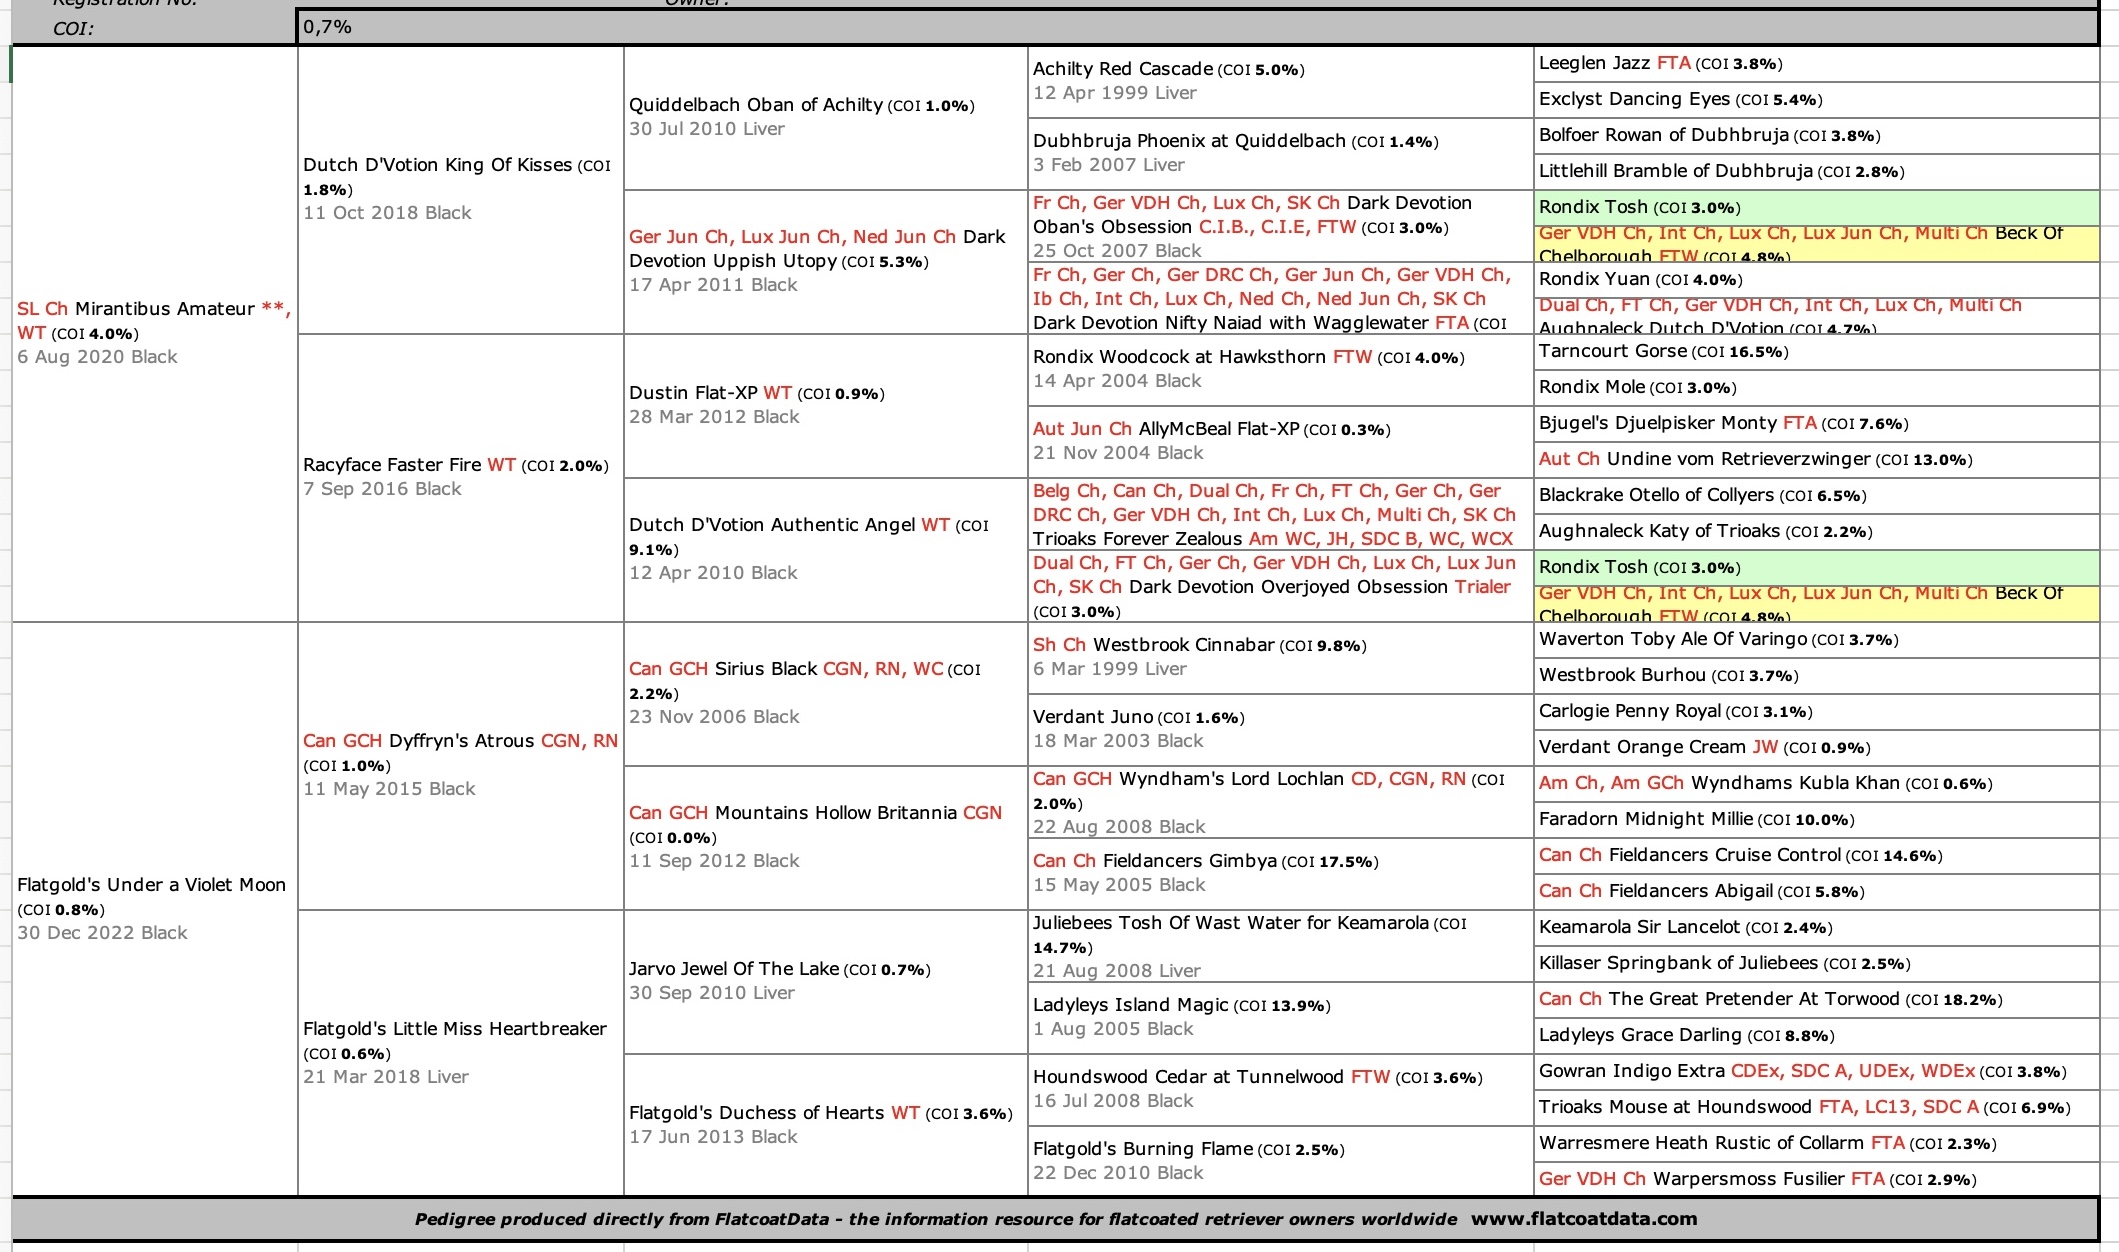The width and height of the screenshot is (2119, 1252).
Task: Select the COI value cell 0,7%
Action: click(x=1197, y=27)
